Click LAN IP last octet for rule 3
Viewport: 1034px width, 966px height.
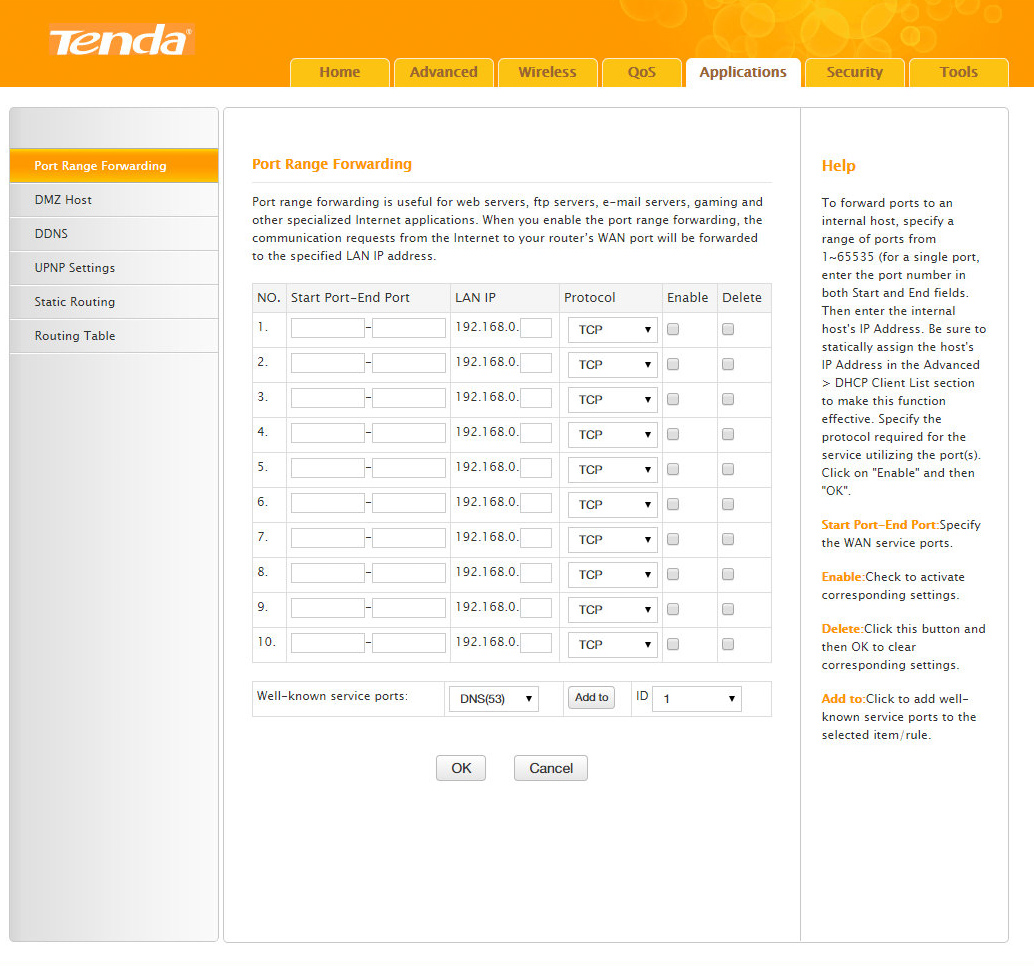click(x=536, y=398)
